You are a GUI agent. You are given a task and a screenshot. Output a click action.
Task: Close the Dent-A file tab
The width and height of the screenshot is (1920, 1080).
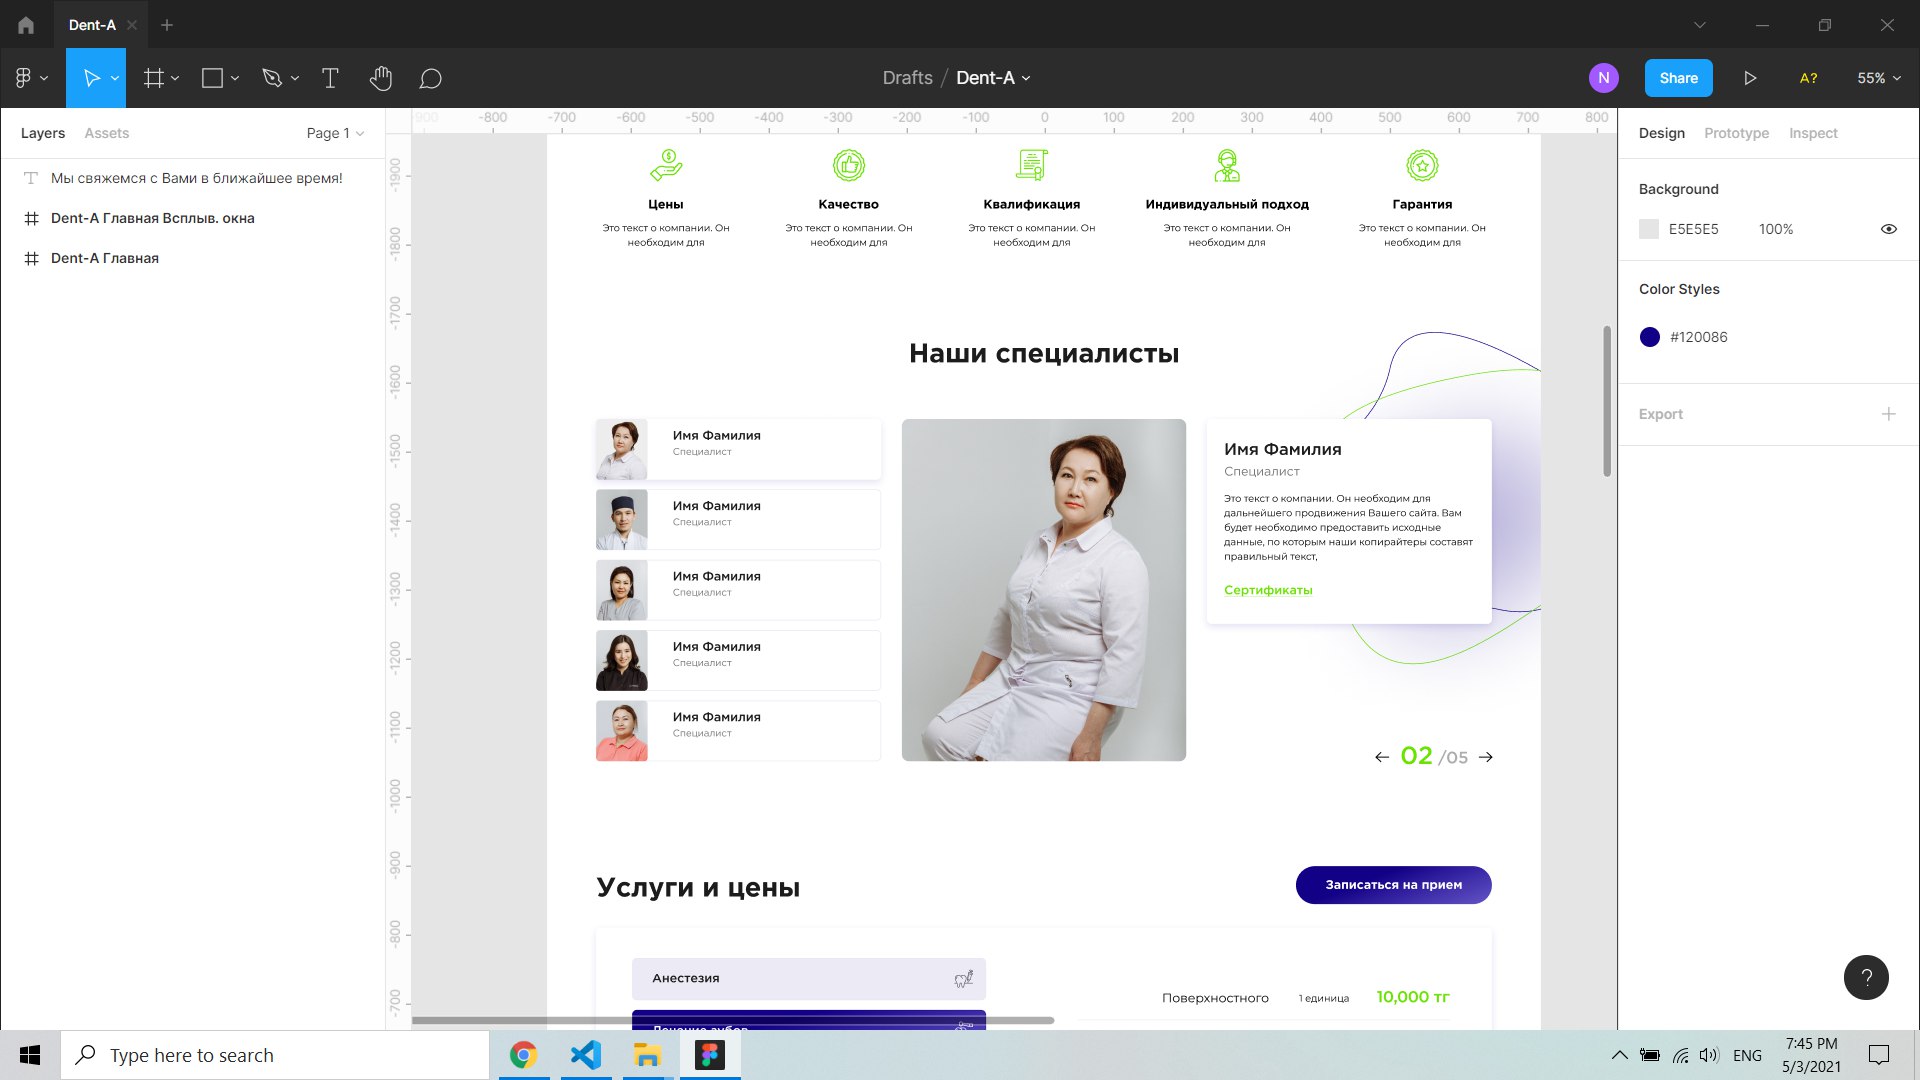(x=132, y=25)
